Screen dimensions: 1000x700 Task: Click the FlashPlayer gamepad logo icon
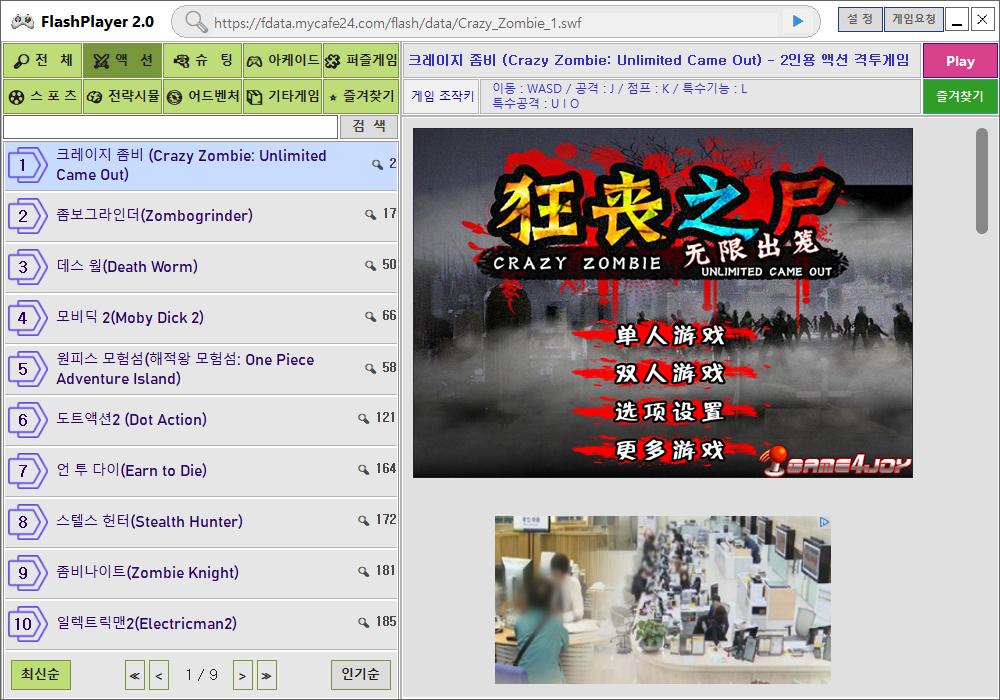22,22
